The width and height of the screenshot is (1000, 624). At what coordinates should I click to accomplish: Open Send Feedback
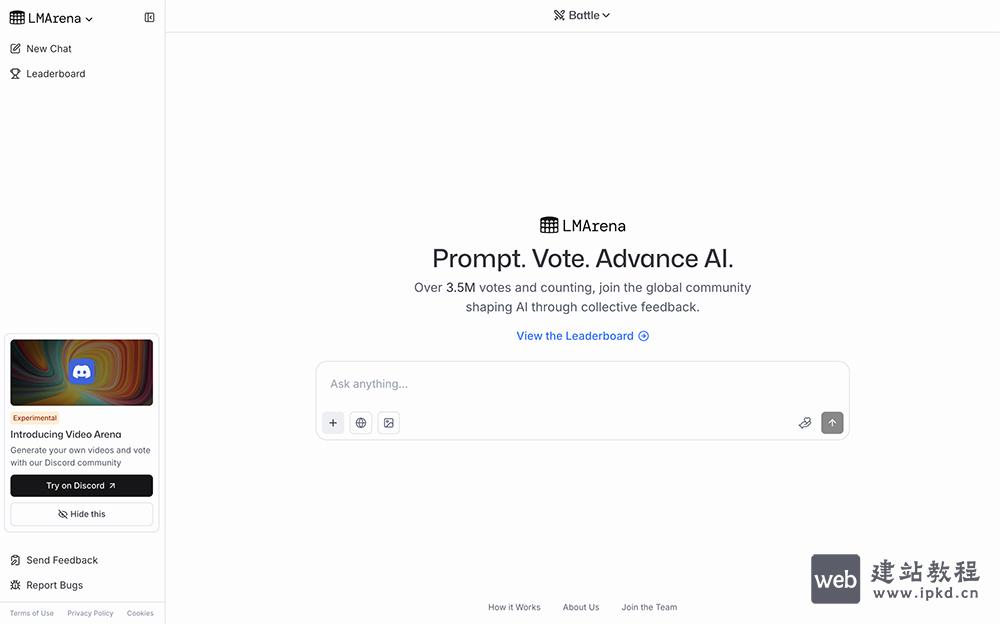pyautogui.click(x=55, y=560)
